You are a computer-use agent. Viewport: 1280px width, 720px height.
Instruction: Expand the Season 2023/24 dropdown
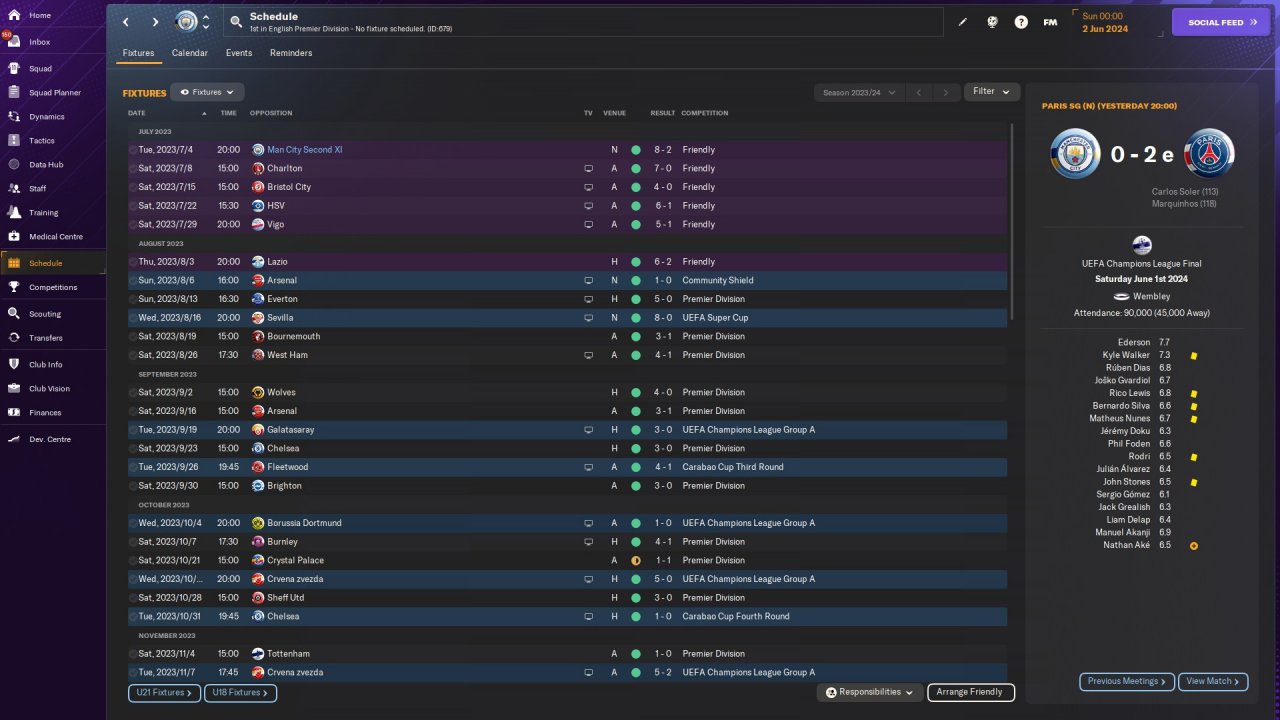(x=858, y=92)
